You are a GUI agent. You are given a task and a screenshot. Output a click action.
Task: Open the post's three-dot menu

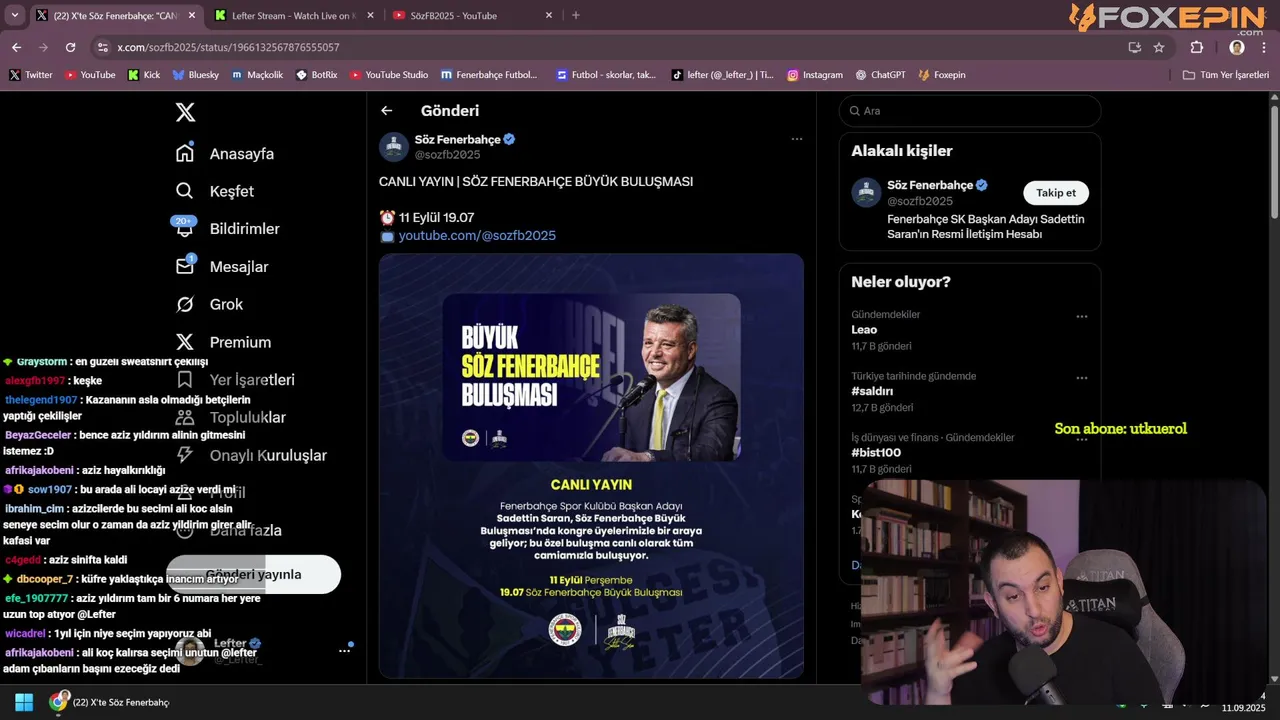tap(797, 139)
